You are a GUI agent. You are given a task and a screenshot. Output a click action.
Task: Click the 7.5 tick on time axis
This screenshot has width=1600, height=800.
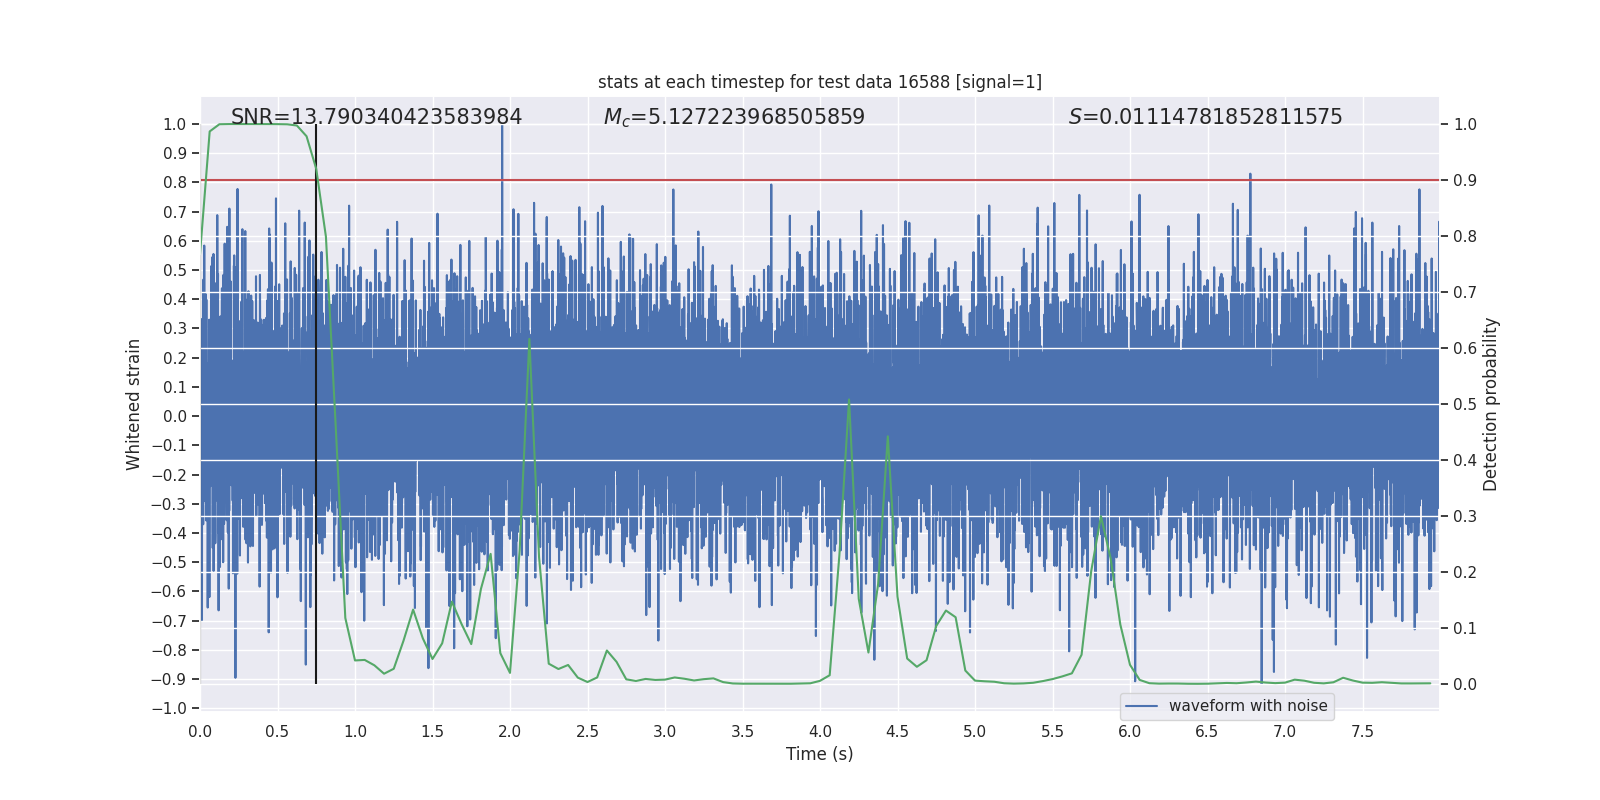point(1362,731)
